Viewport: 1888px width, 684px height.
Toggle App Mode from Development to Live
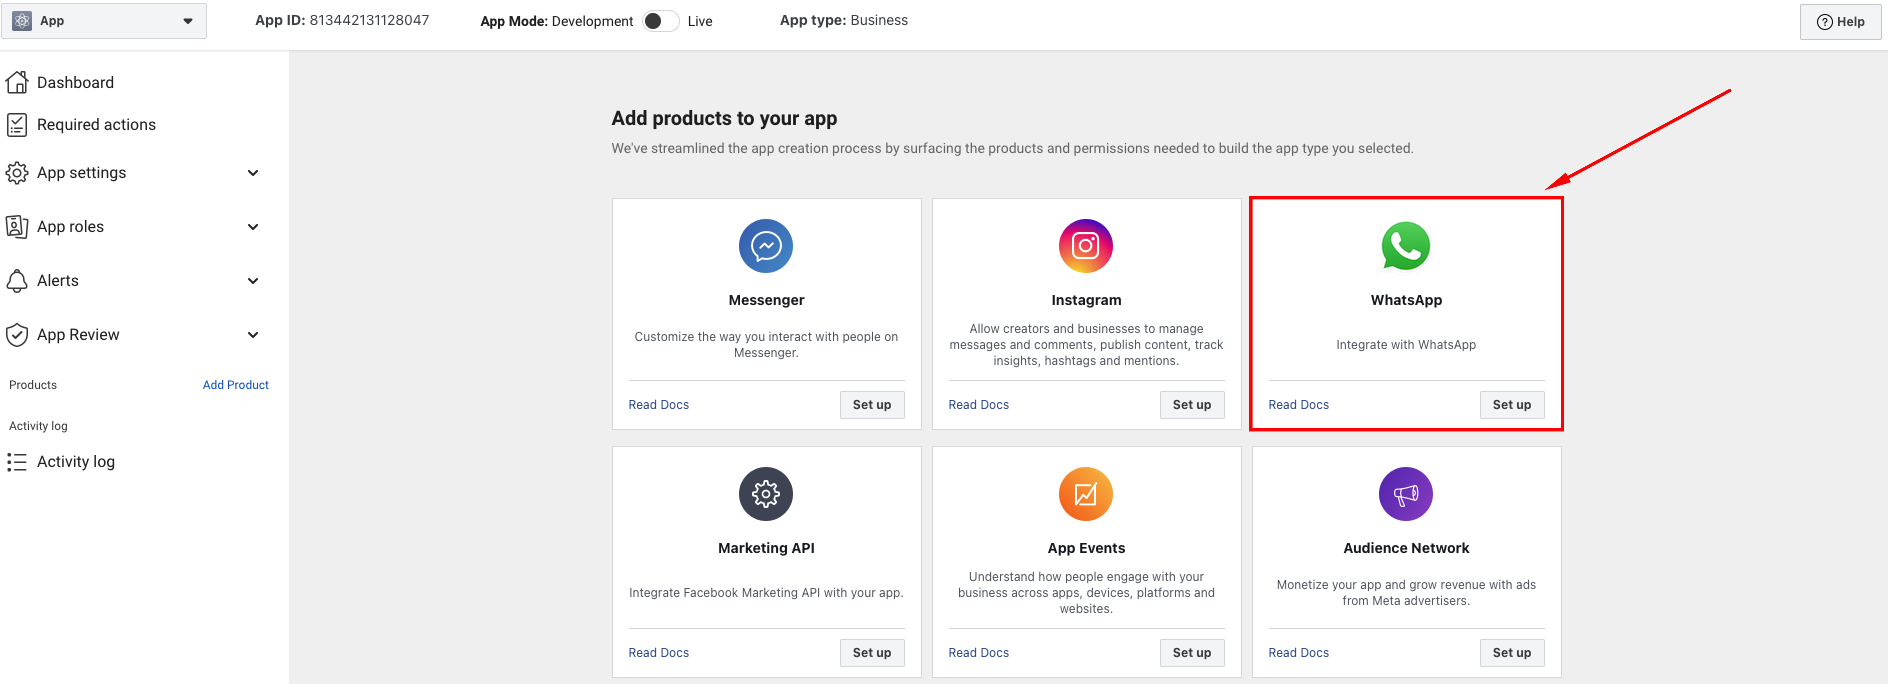(x=660, y=21)
